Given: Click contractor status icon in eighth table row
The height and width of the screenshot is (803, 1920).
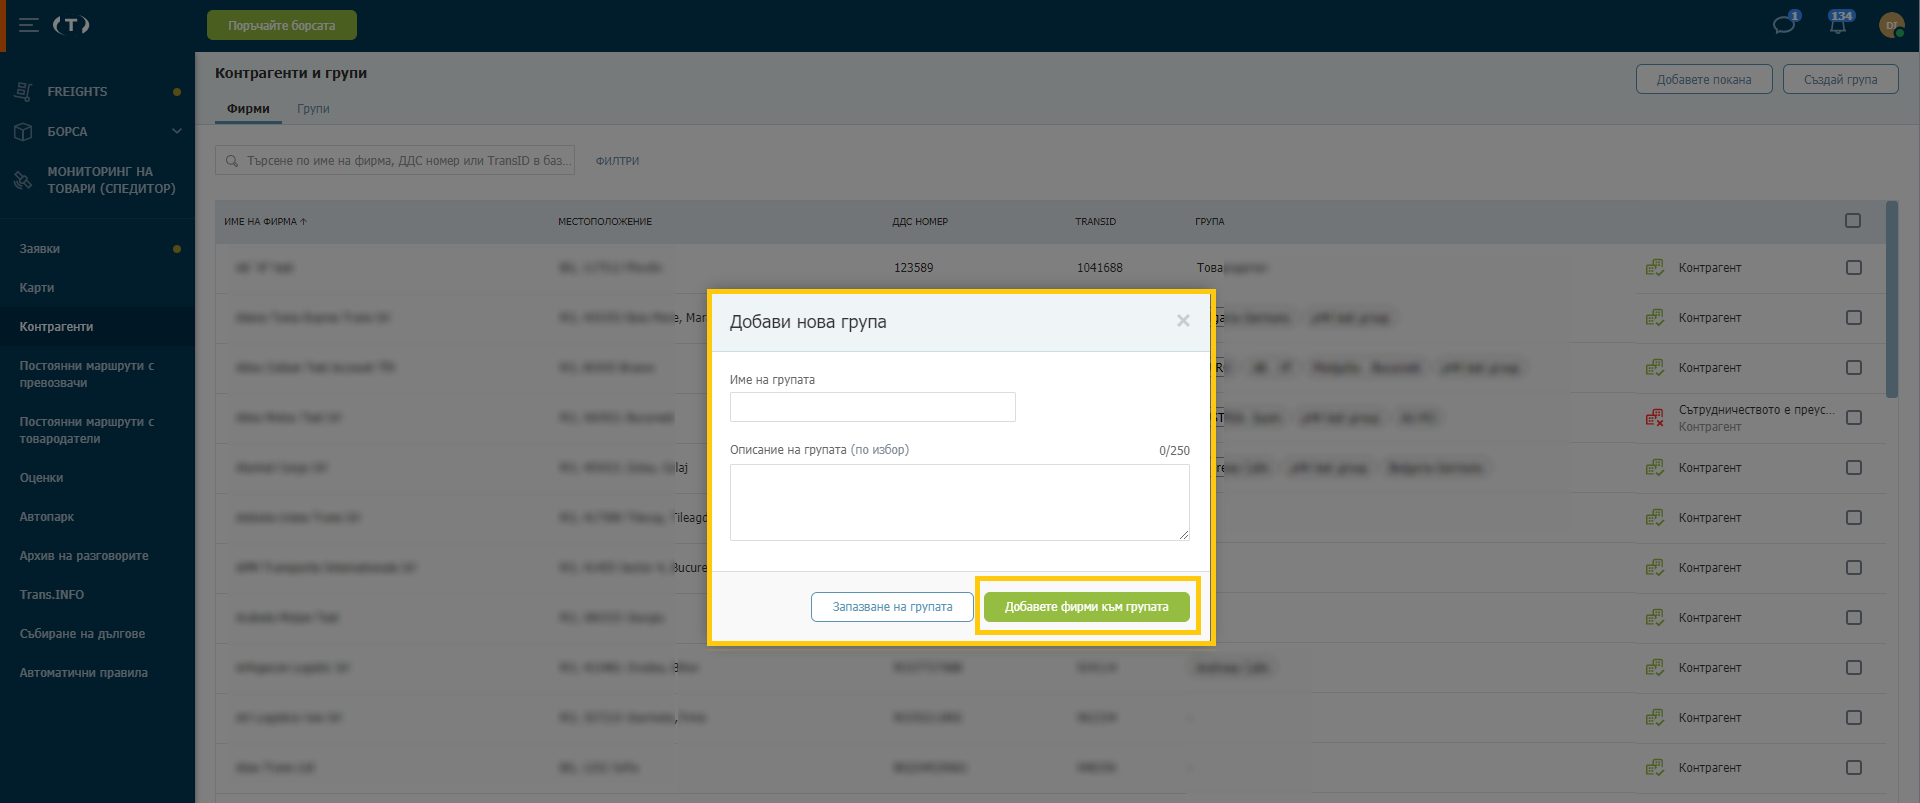Looking at the screenshot, I should (x=1655, y=618).
